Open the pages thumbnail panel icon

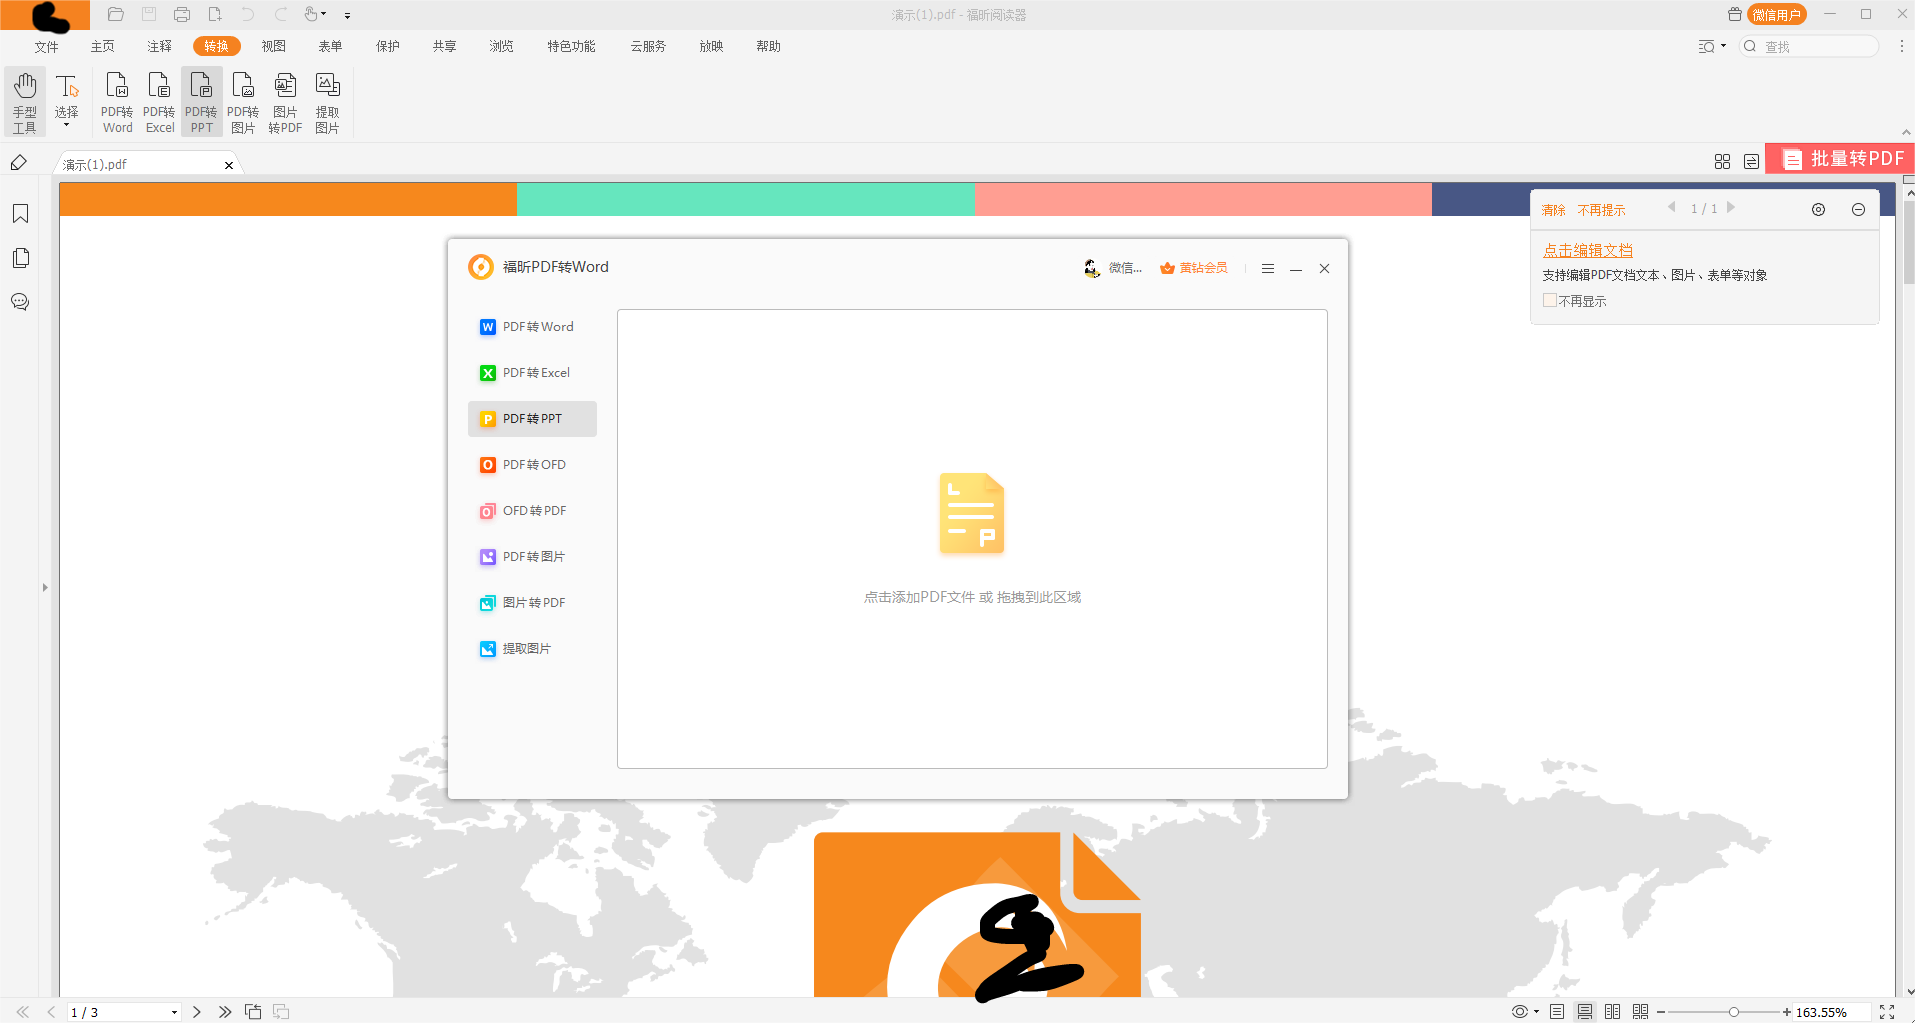point(20,258)
